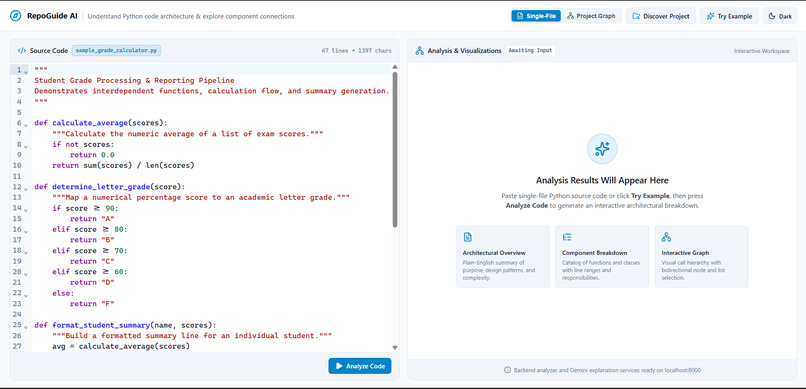Screen dimensions: 806x389
Task: Click the editor scroll down arrow
Action: pos(395,348)
